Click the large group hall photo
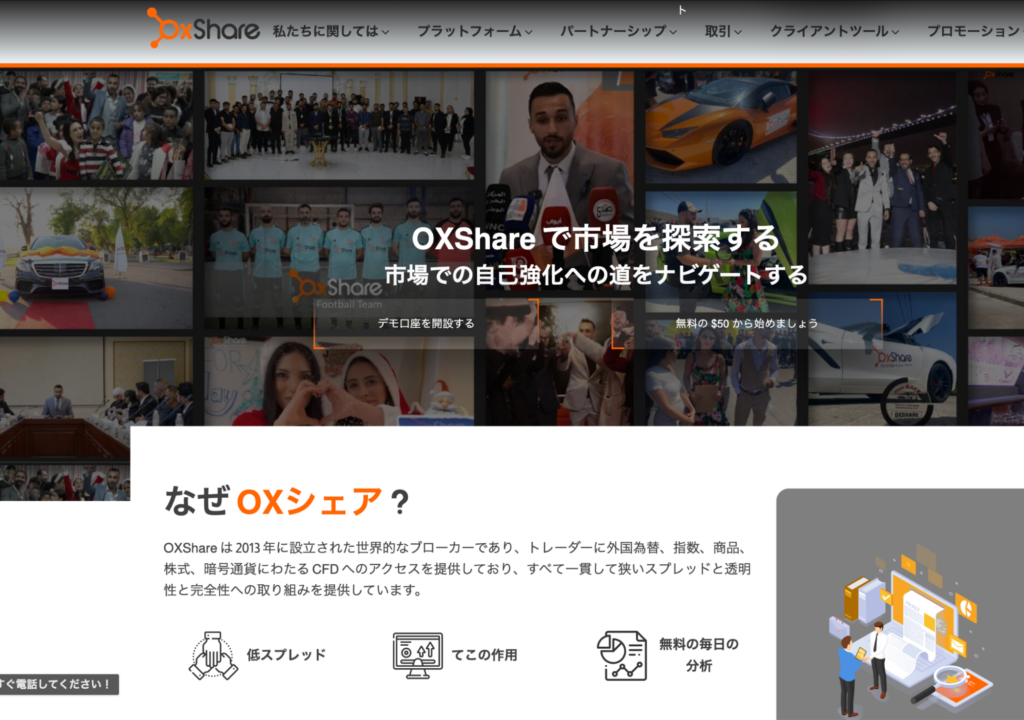The width and height of the screenshot is (1024, 720). tap(339, 125)
